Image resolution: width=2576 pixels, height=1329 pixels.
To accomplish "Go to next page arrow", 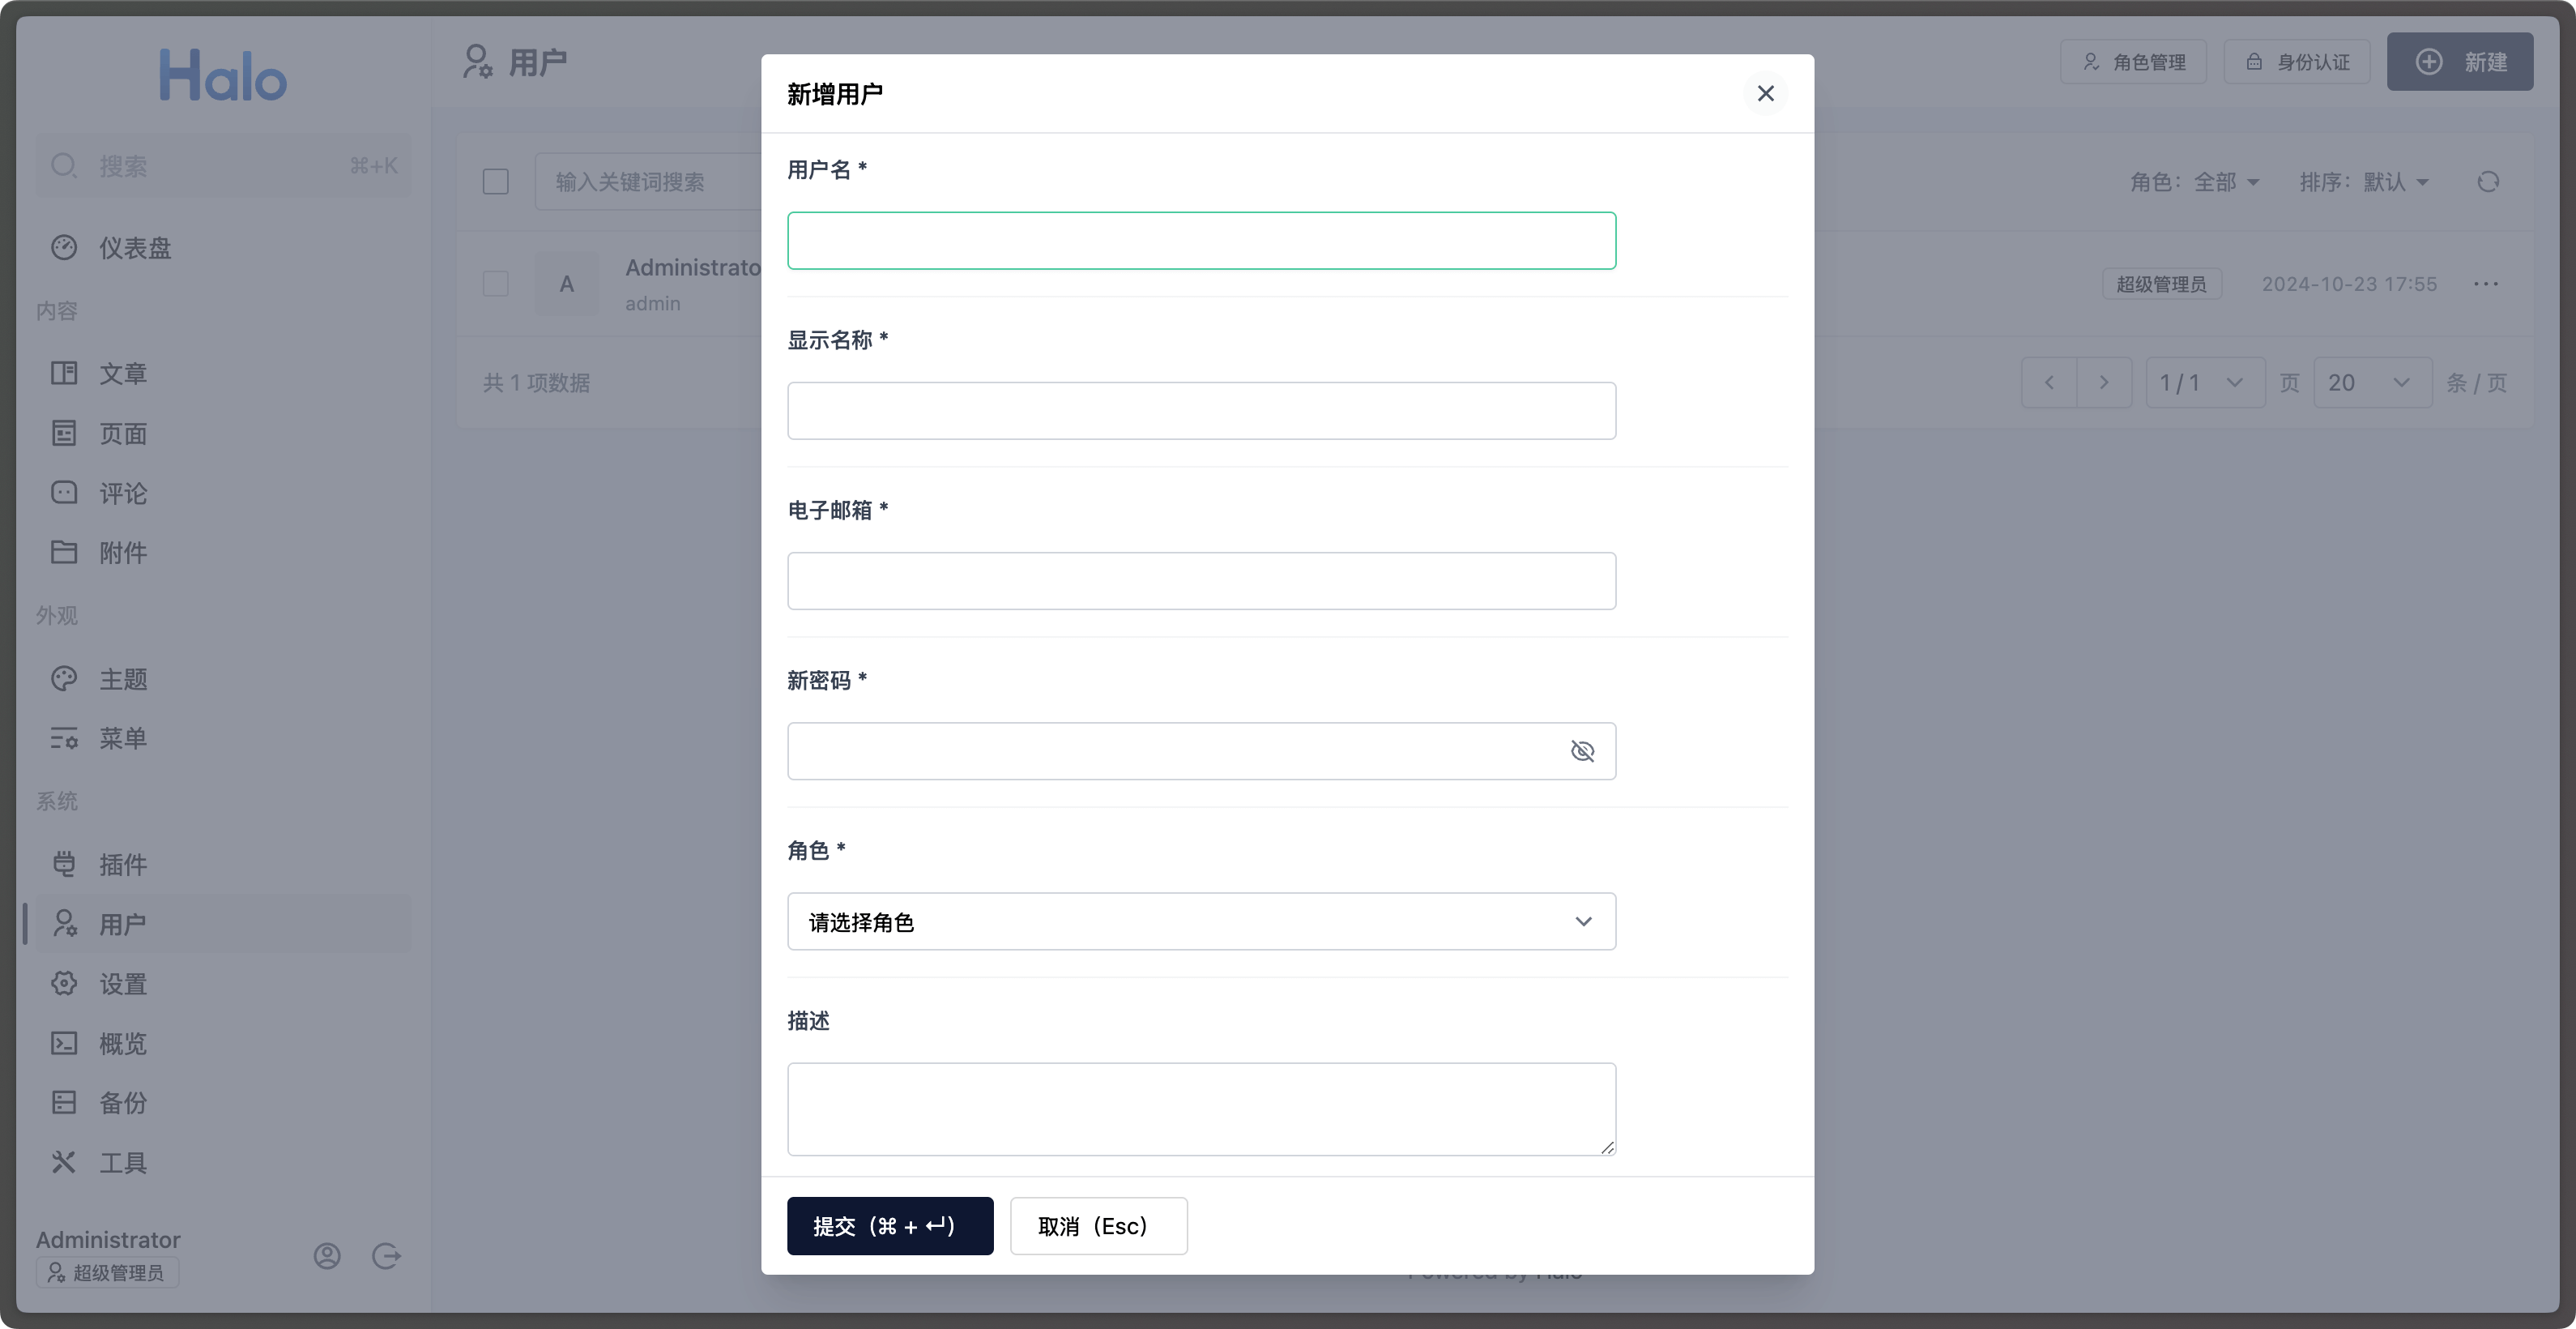I will 2104,383.
